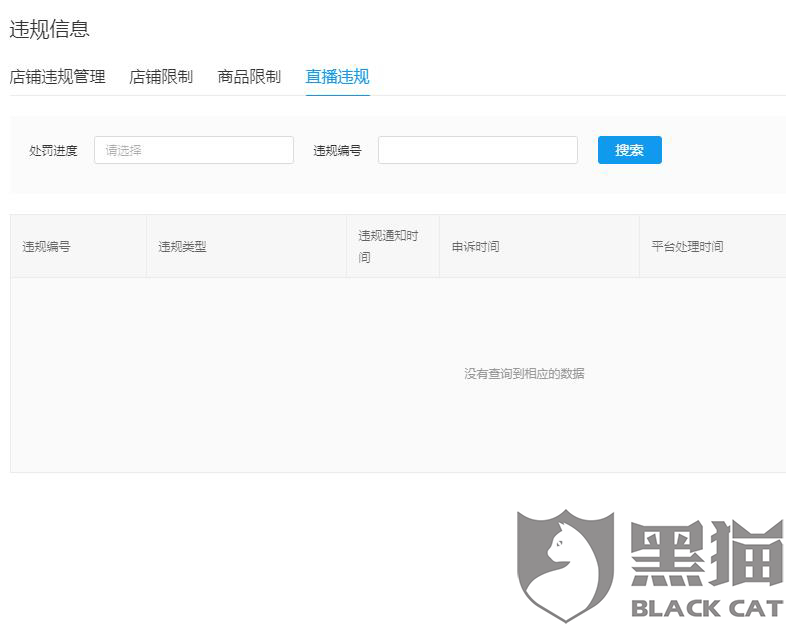Click the empty table body area

pyautogui.click(x=398, y=375)
